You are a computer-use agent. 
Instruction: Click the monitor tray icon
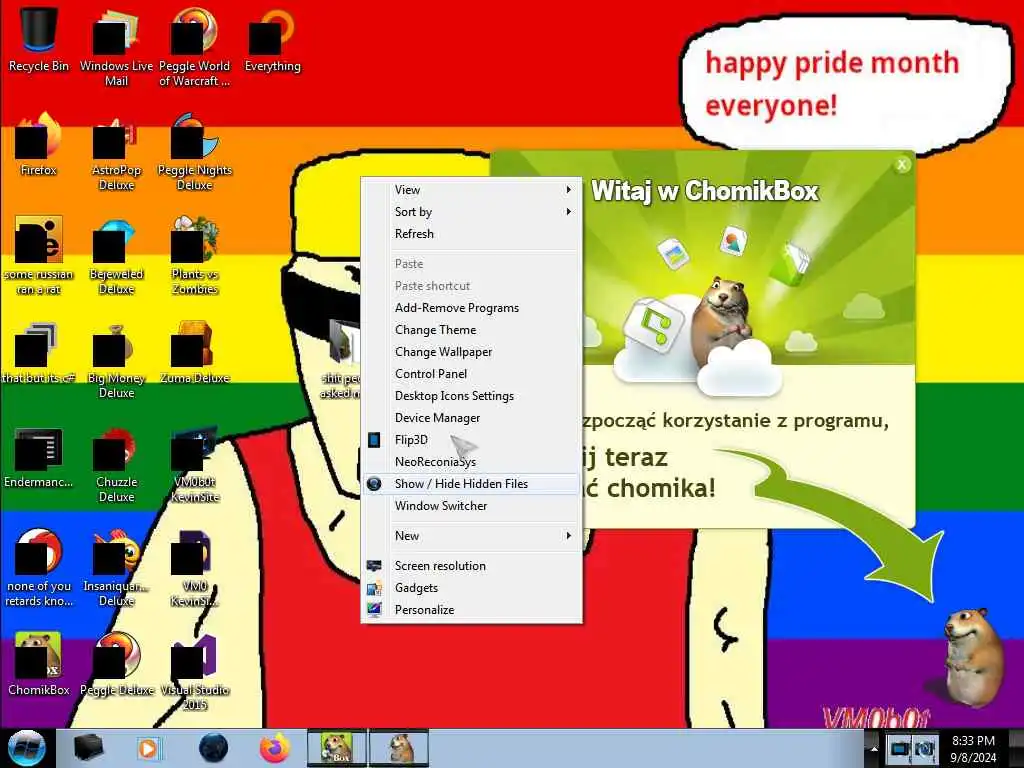pos(899,748)
